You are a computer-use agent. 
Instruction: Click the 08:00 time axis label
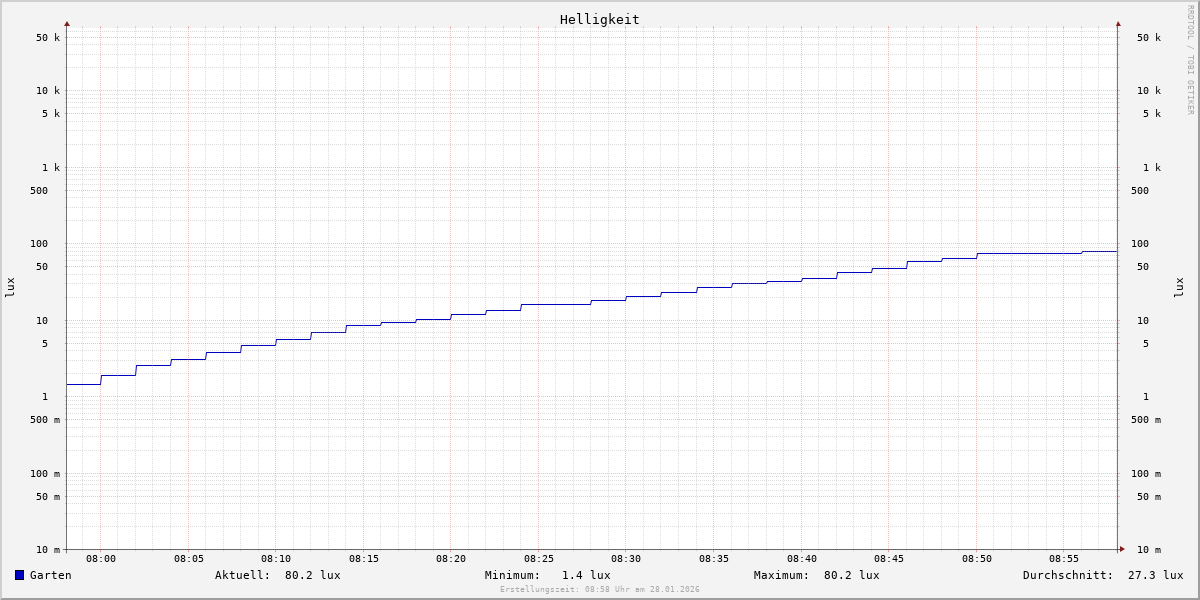[x=101, y=559]
